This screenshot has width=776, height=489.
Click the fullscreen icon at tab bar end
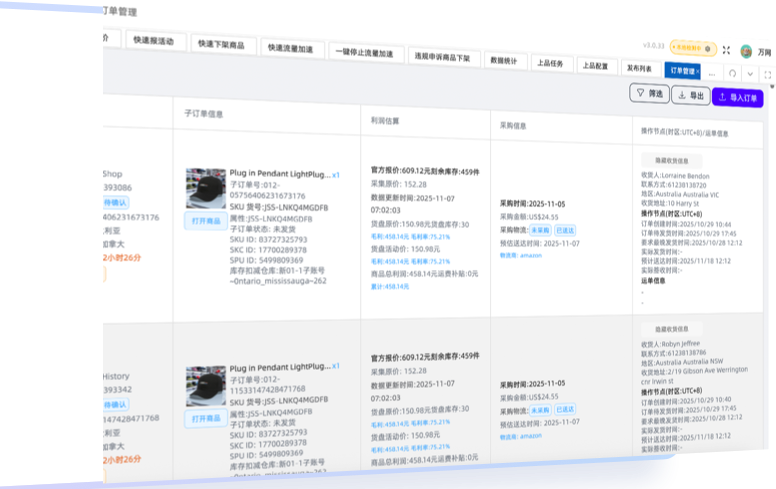[768, 75]
